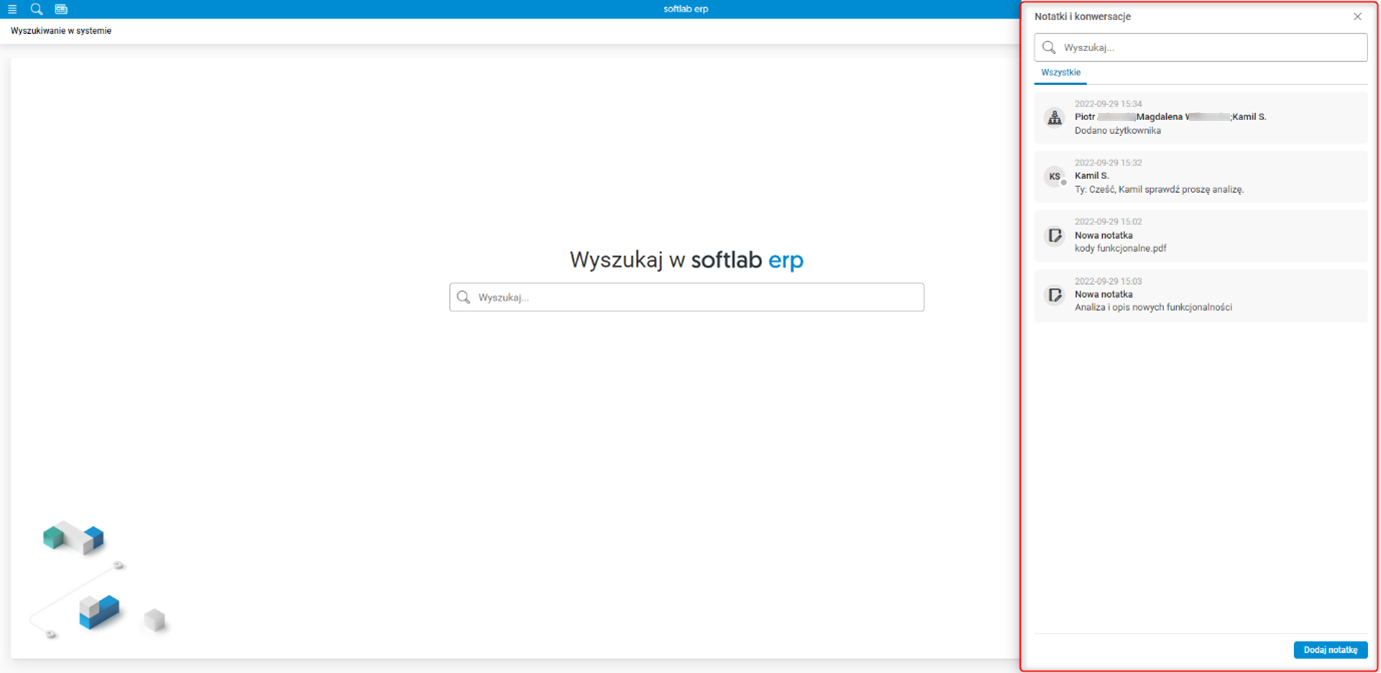Click the group avatar icon of first conversation

(1054, 118)
